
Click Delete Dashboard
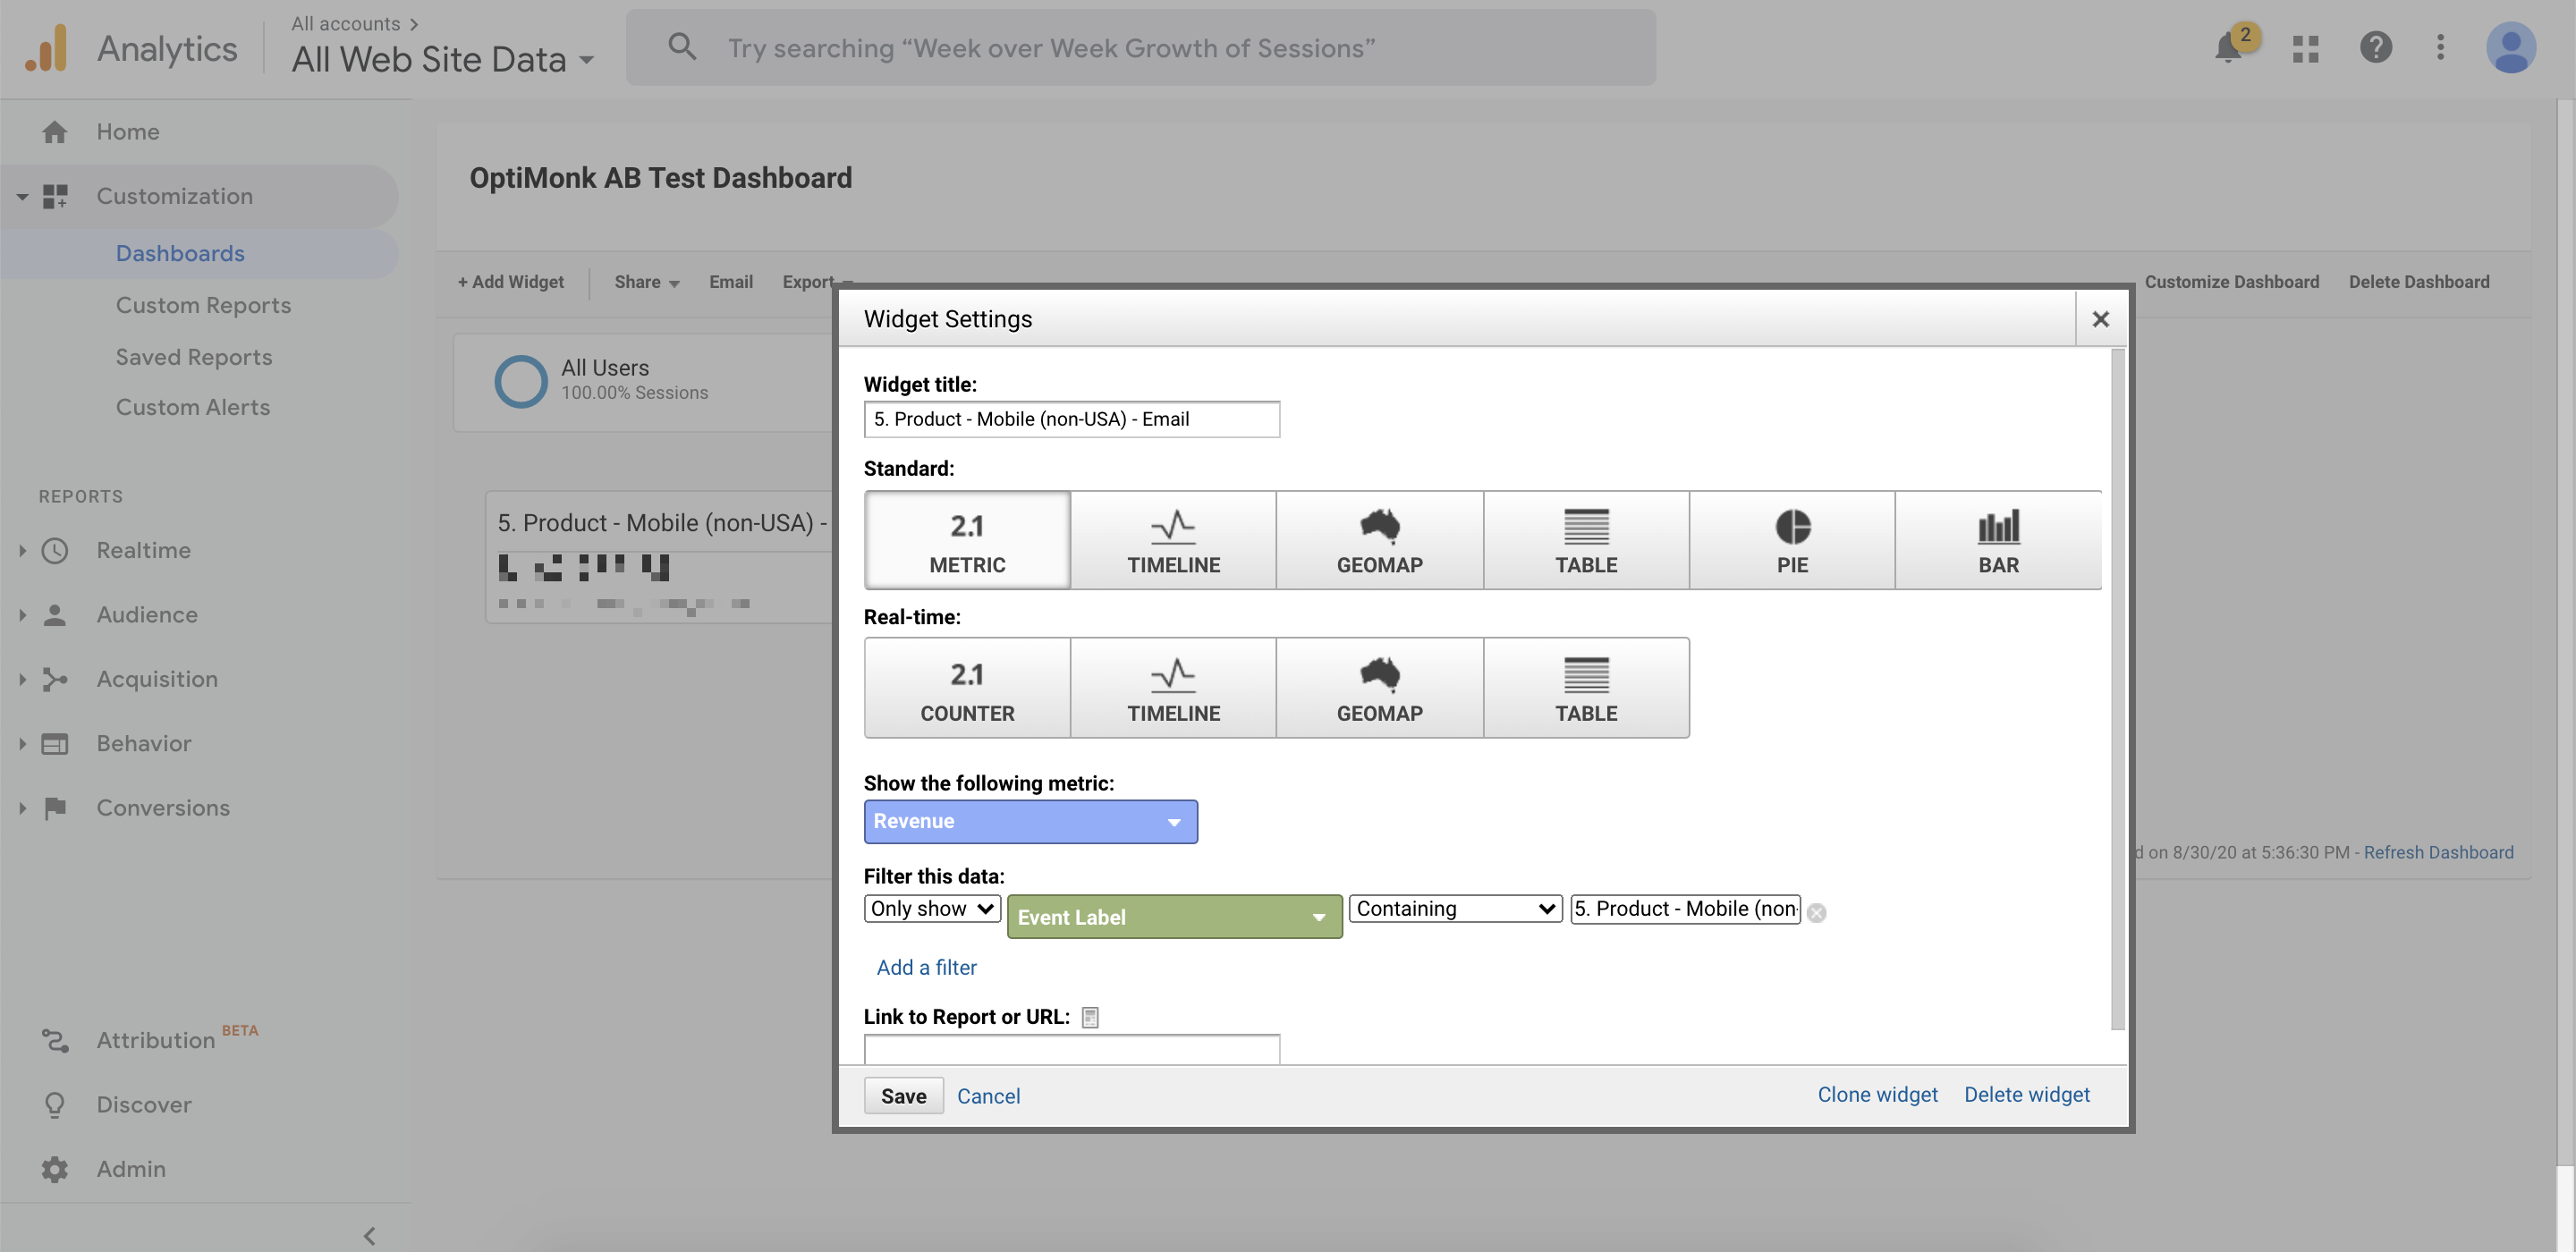point(2418,282)
